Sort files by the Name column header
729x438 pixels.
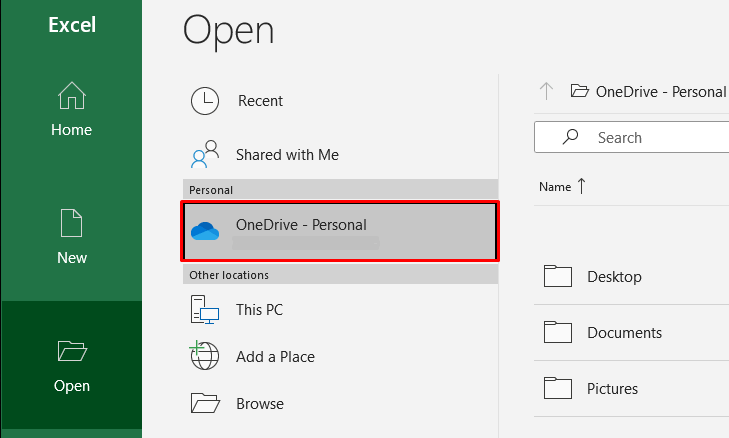[x=555, y=186]
